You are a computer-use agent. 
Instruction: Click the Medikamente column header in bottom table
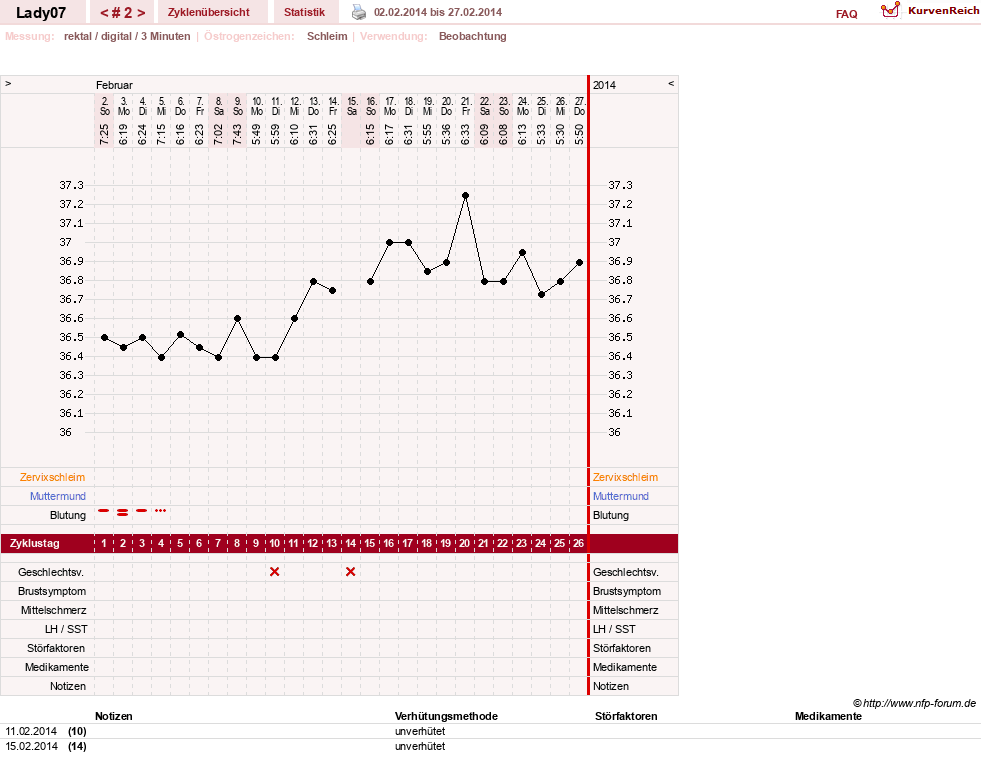pyautogui.click(x=828, y=716)
